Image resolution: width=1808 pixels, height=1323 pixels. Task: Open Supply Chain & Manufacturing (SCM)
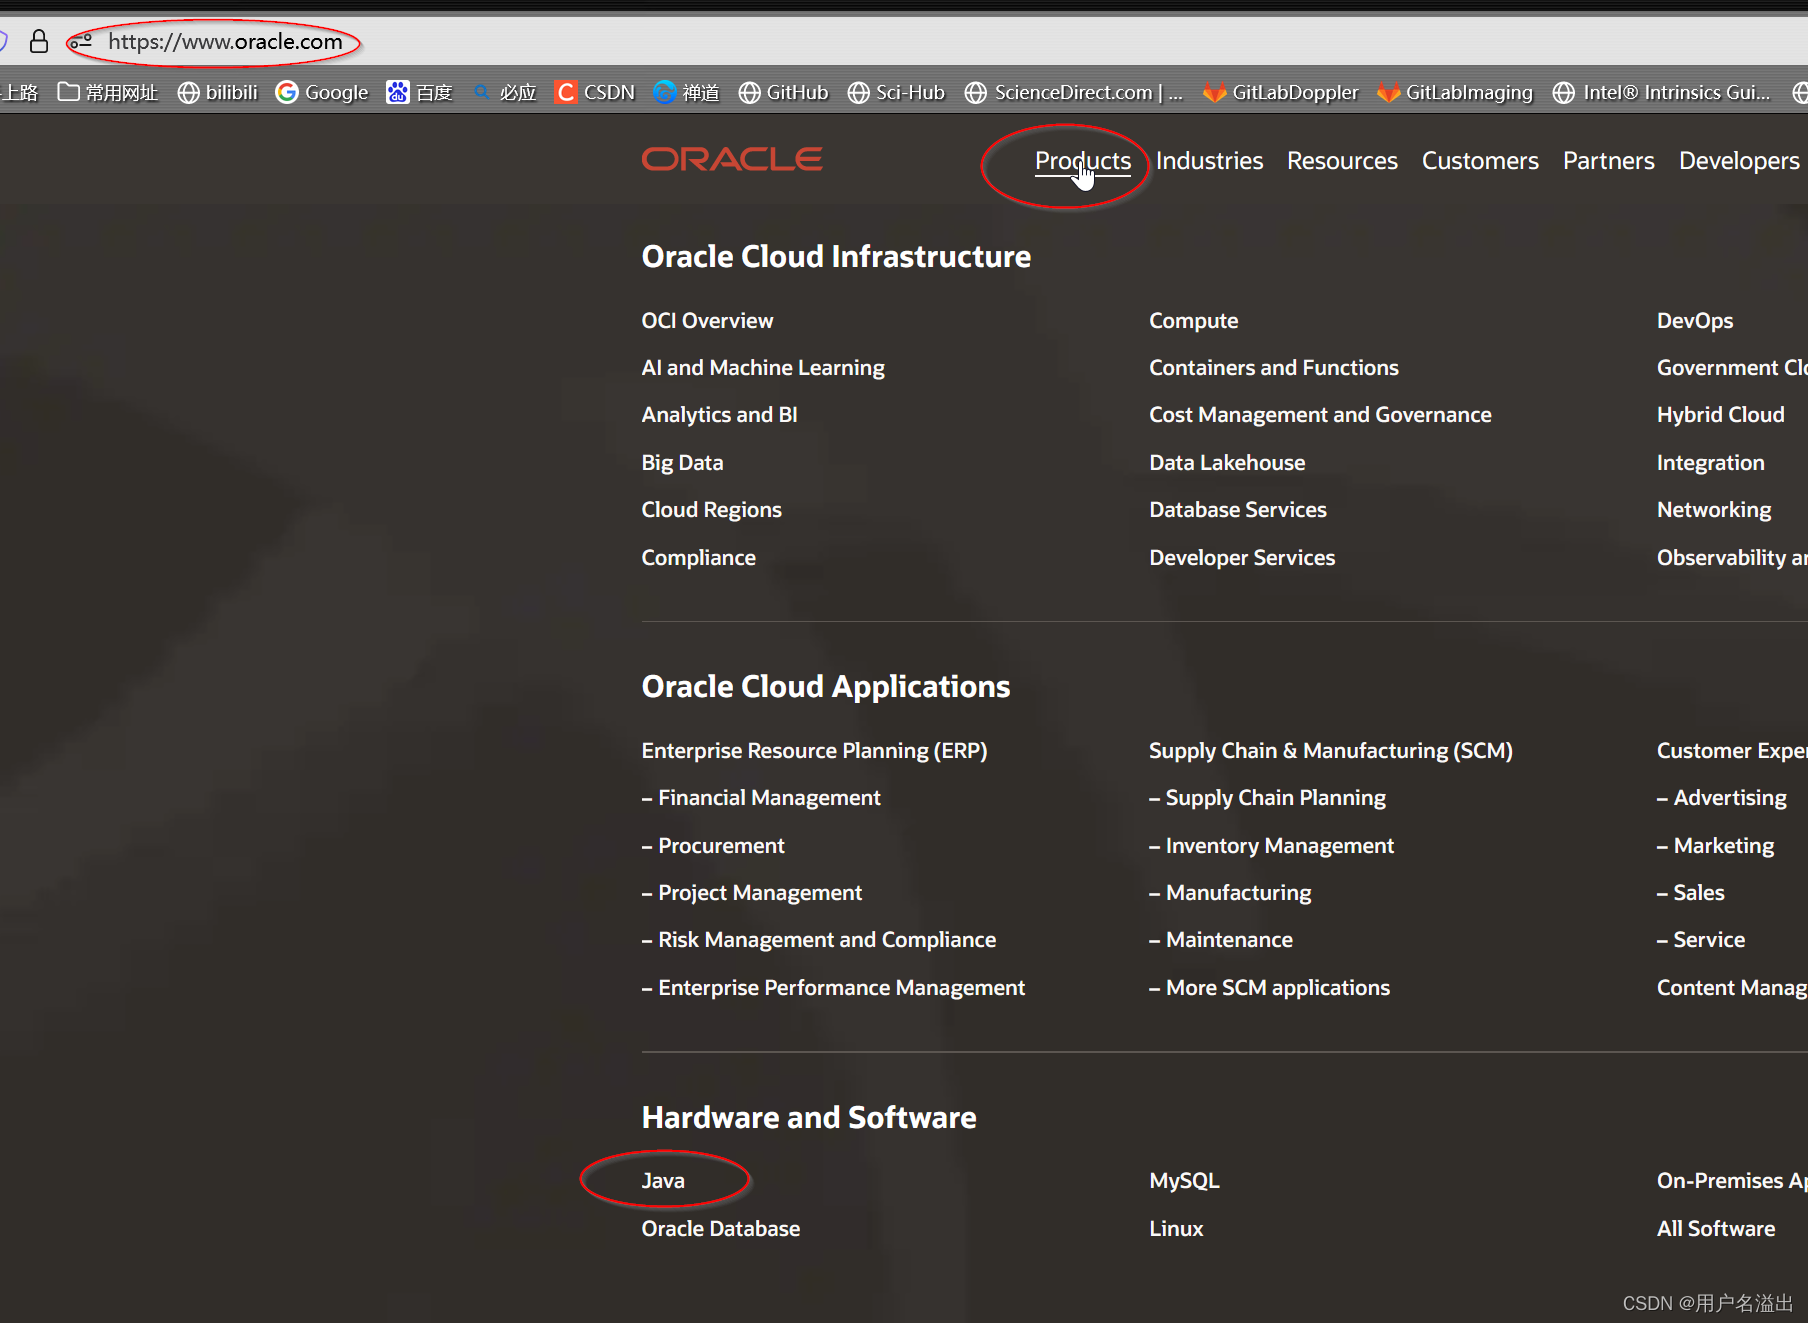[1330, 751]
